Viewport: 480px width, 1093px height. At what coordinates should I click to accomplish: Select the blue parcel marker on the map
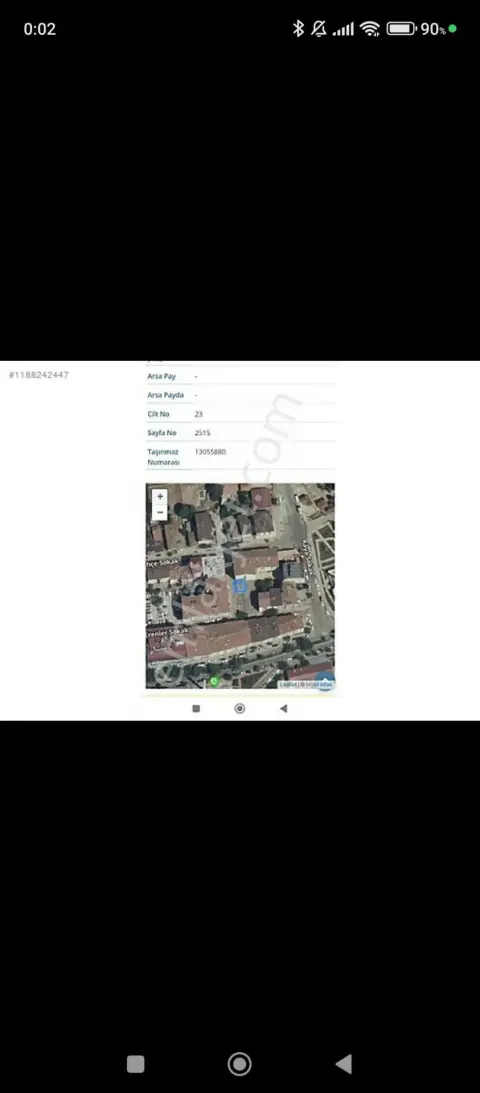pos(240,586)
